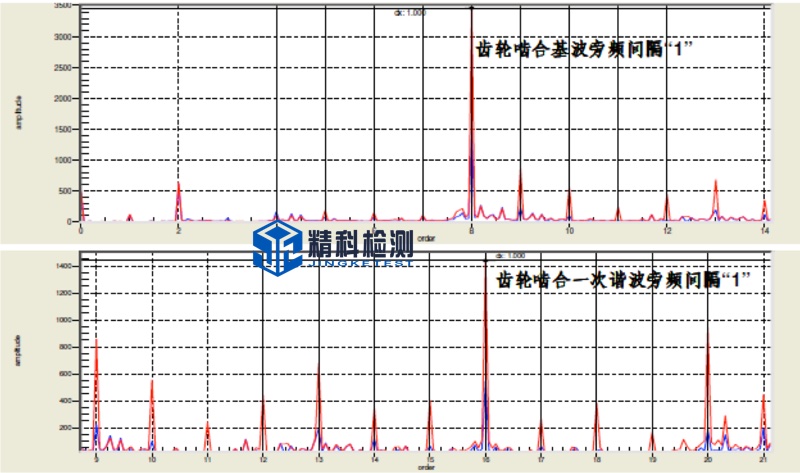This screenshot has width=800, height=473.
Task: Select the peak at order 20 in bottom chart
Action: pyautogui.click(x=708, y=335)
